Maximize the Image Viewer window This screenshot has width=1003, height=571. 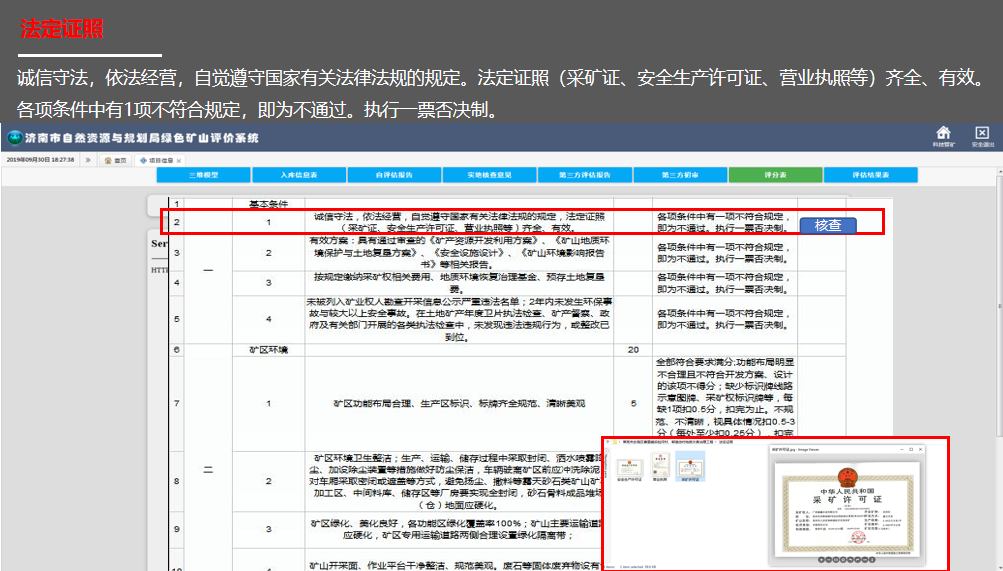912,450
